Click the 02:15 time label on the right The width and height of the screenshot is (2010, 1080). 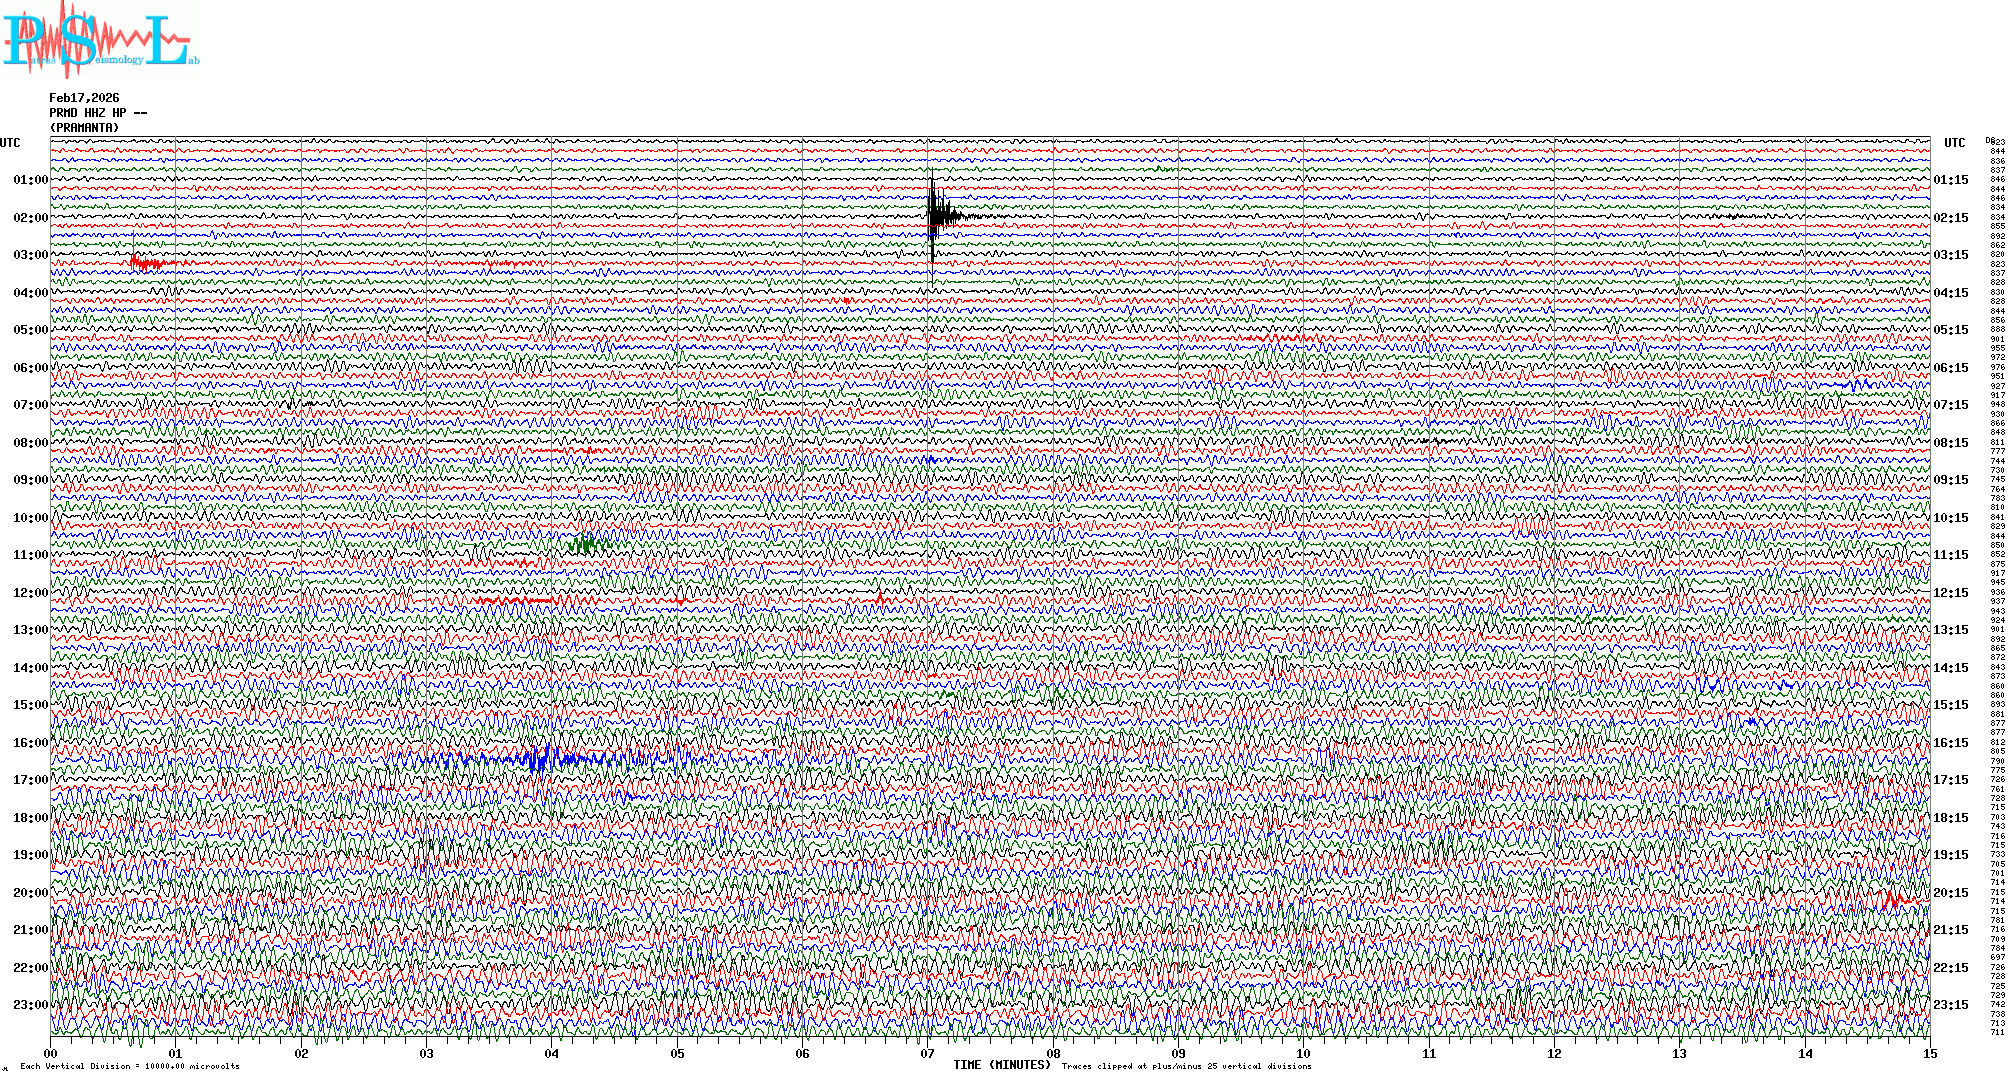coord(1951,218)
